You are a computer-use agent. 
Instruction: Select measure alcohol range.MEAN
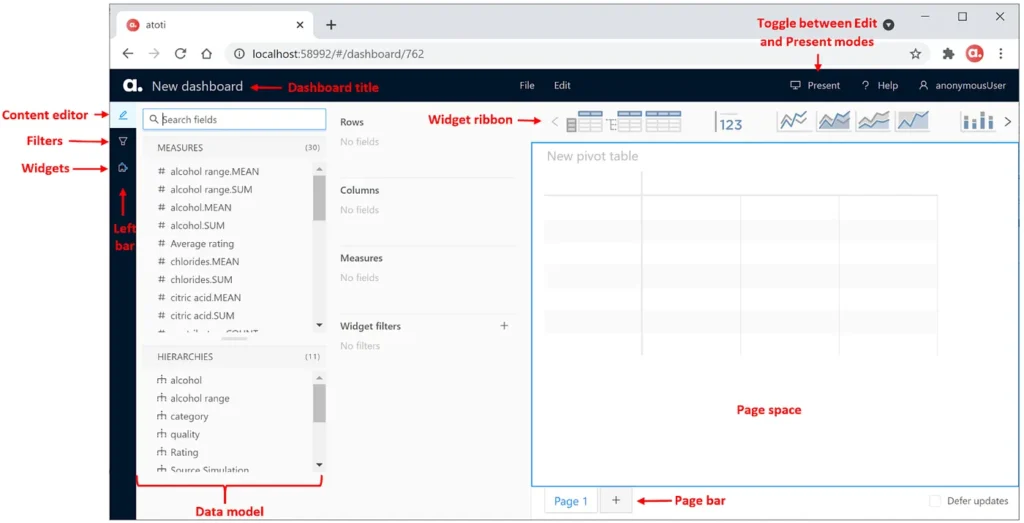pyautogui.click(x=214, y=172)
